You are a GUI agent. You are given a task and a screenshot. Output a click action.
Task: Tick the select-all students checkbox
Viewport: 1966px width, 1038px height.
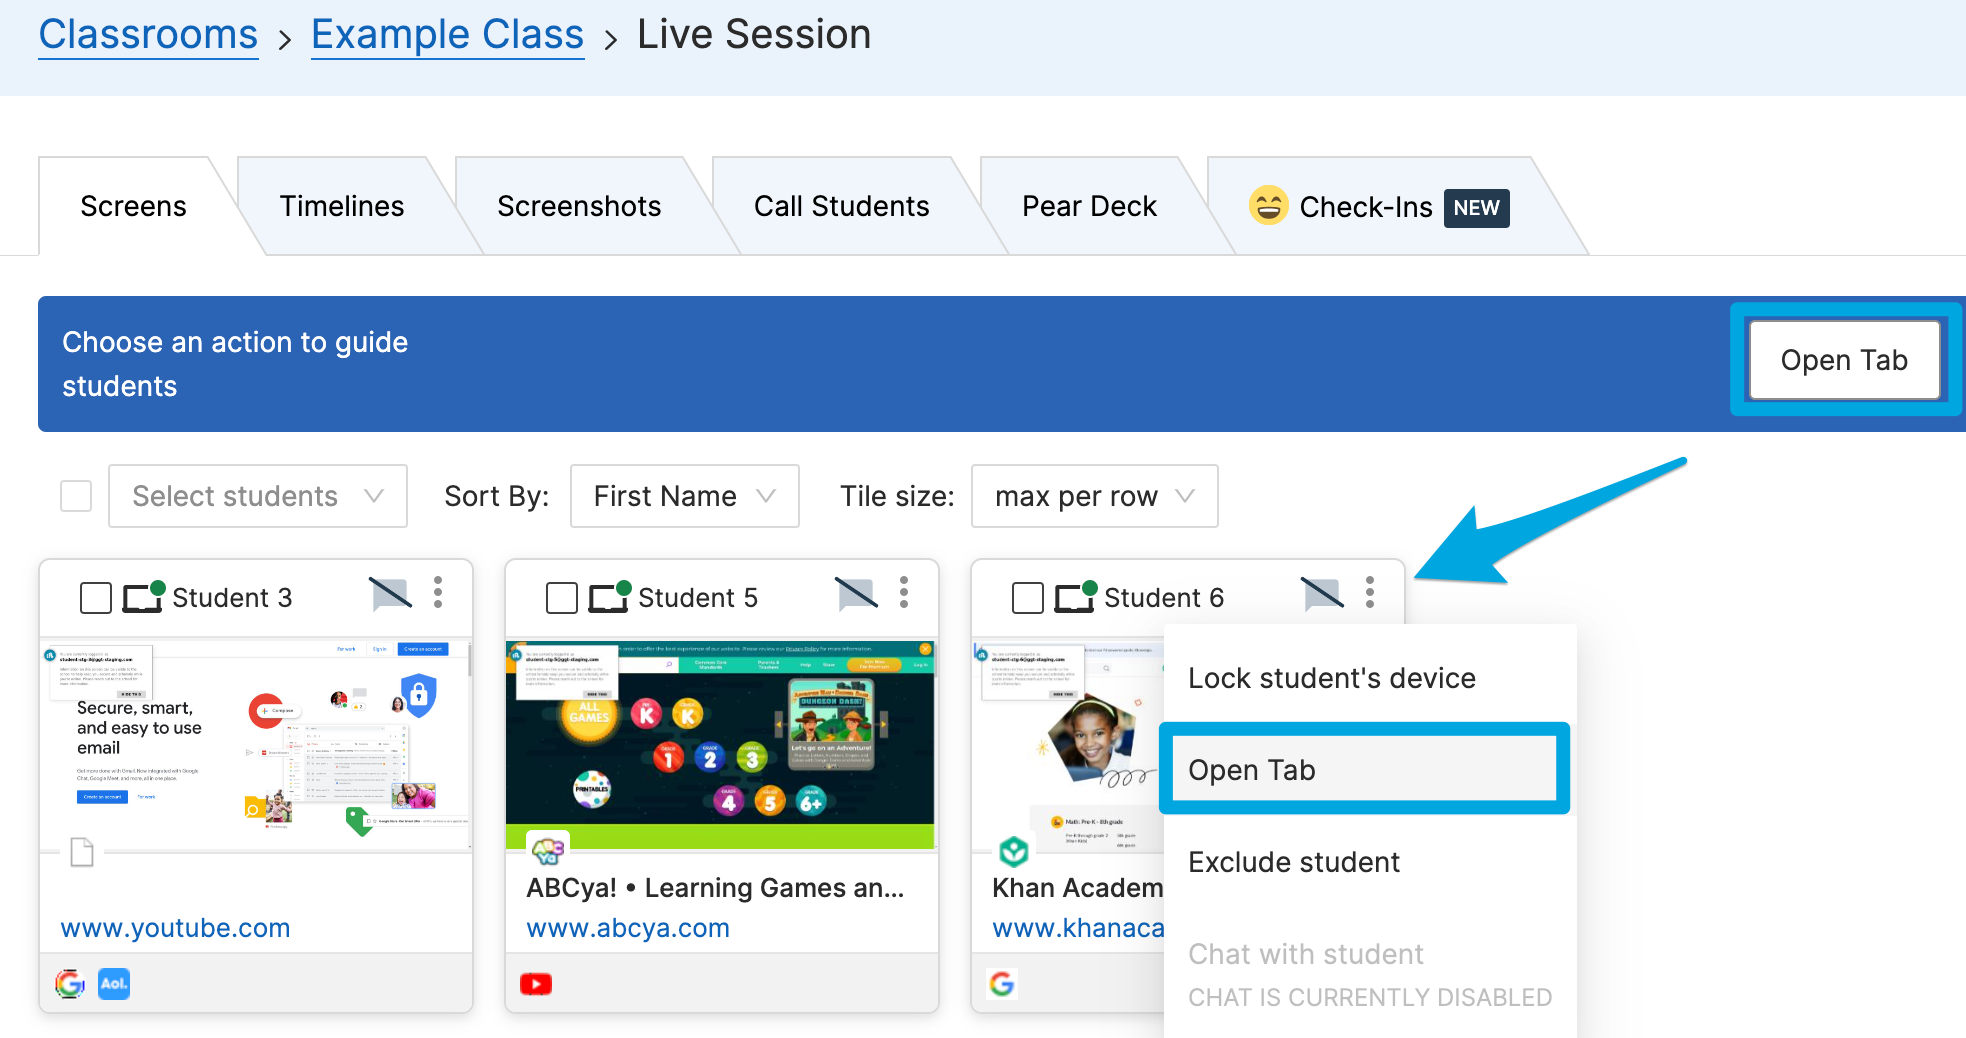[x=76, y=496]
